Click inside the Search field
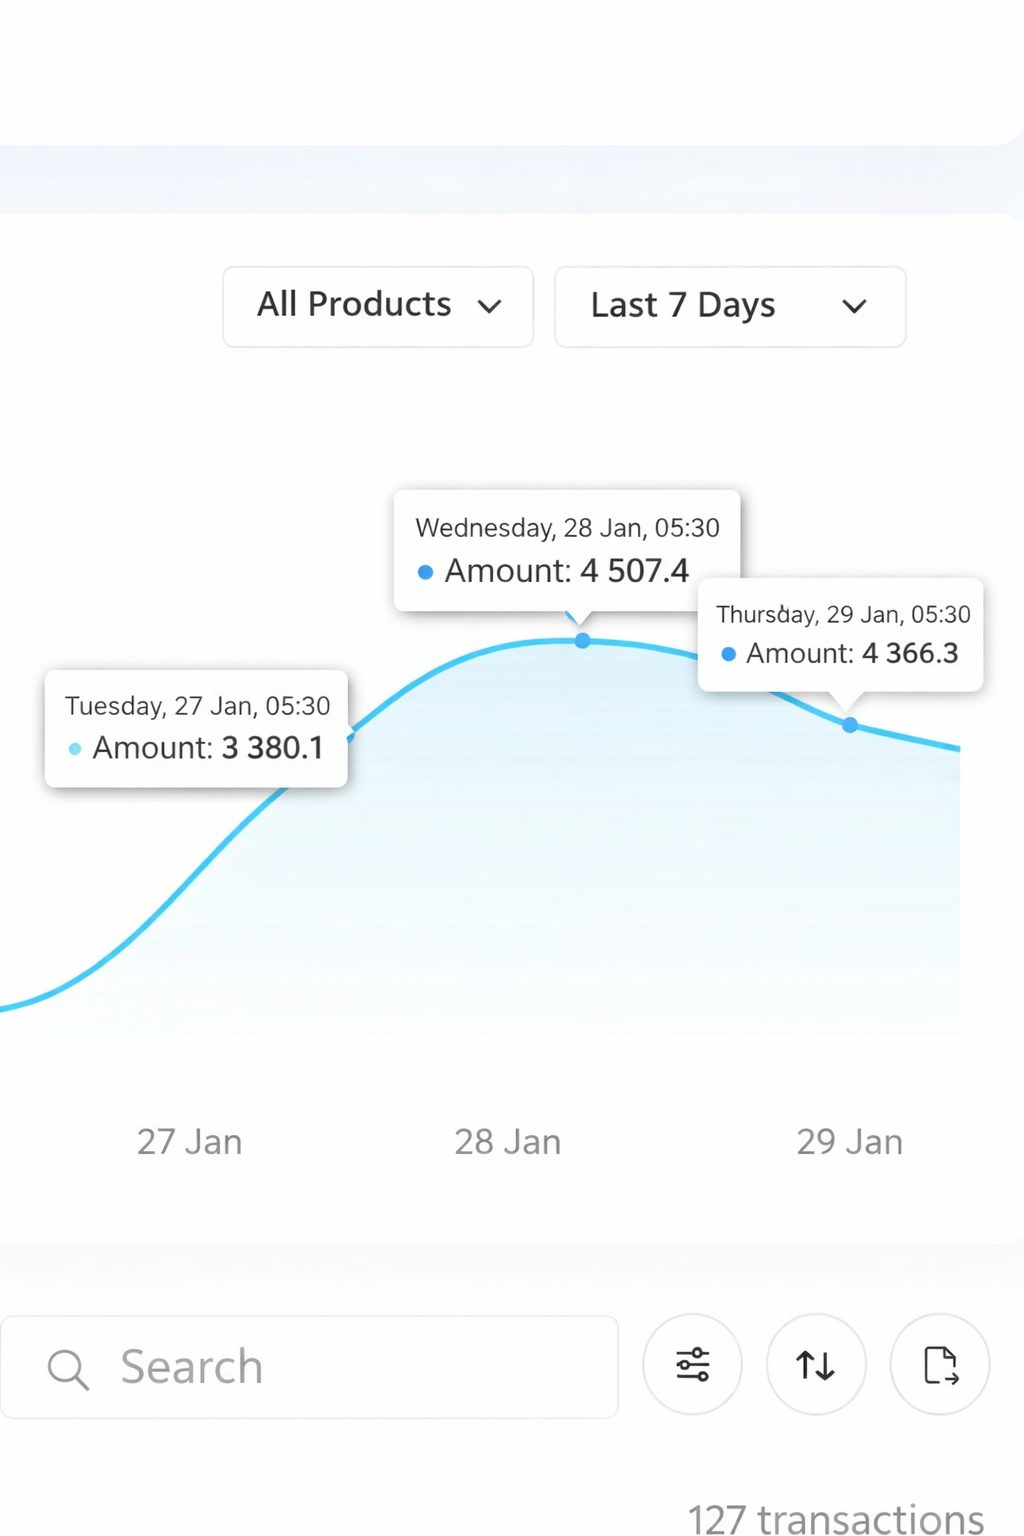The image size is (1024, 1536). tap(300, 1367)
